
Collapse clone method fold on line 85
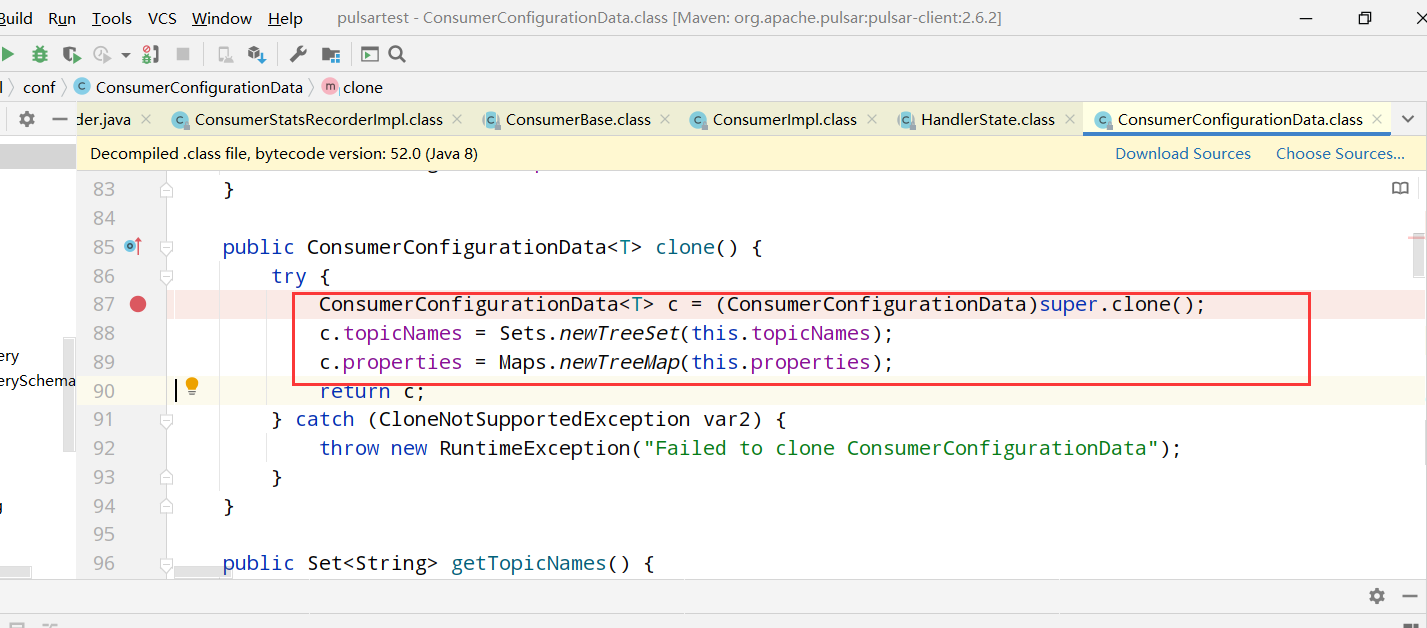click(x=167, y=247)
